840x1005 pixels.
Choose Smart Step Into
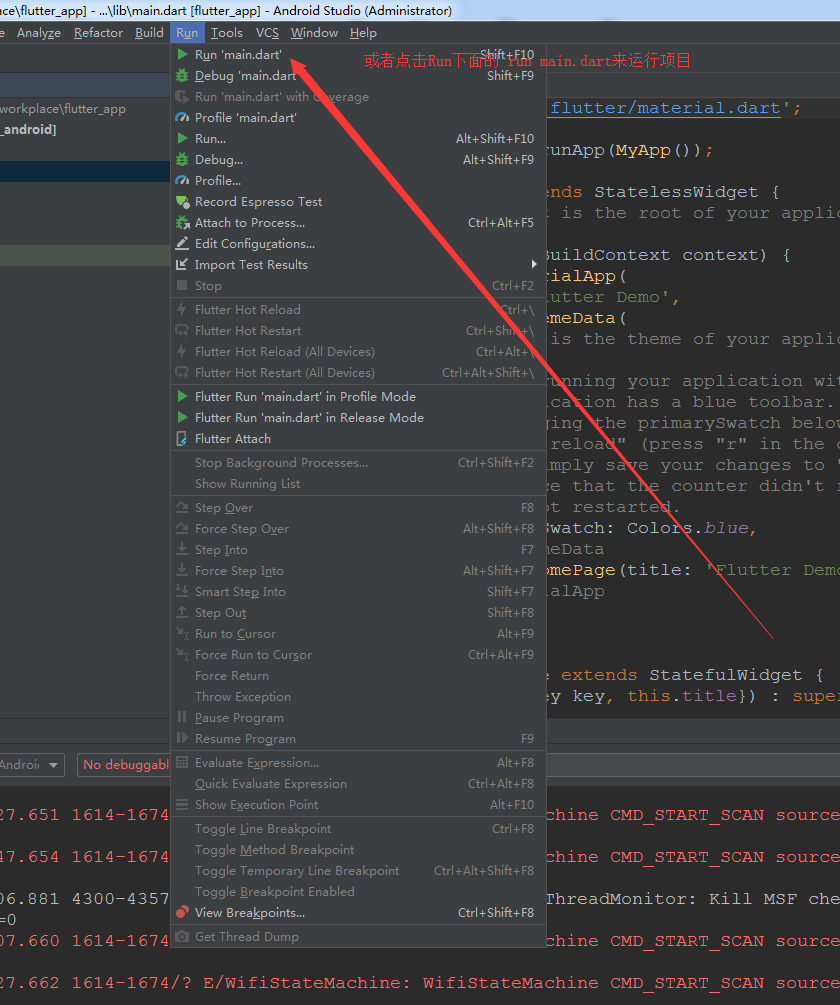tap(358, 592)
